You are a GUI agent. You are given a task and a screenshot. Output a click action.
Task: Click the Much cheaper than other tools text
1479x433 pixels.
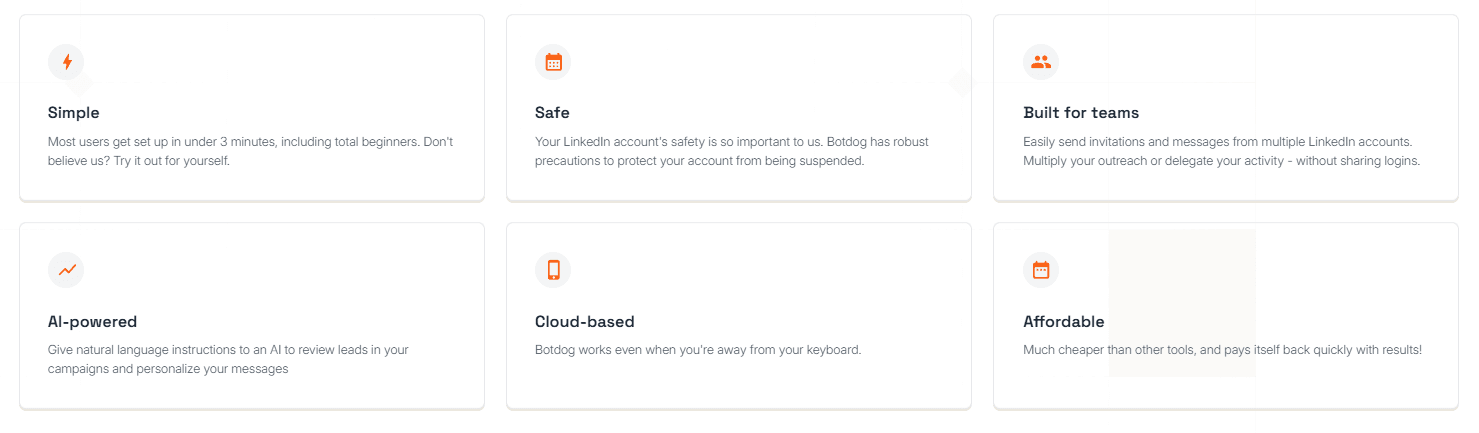tap(1222, 350)
